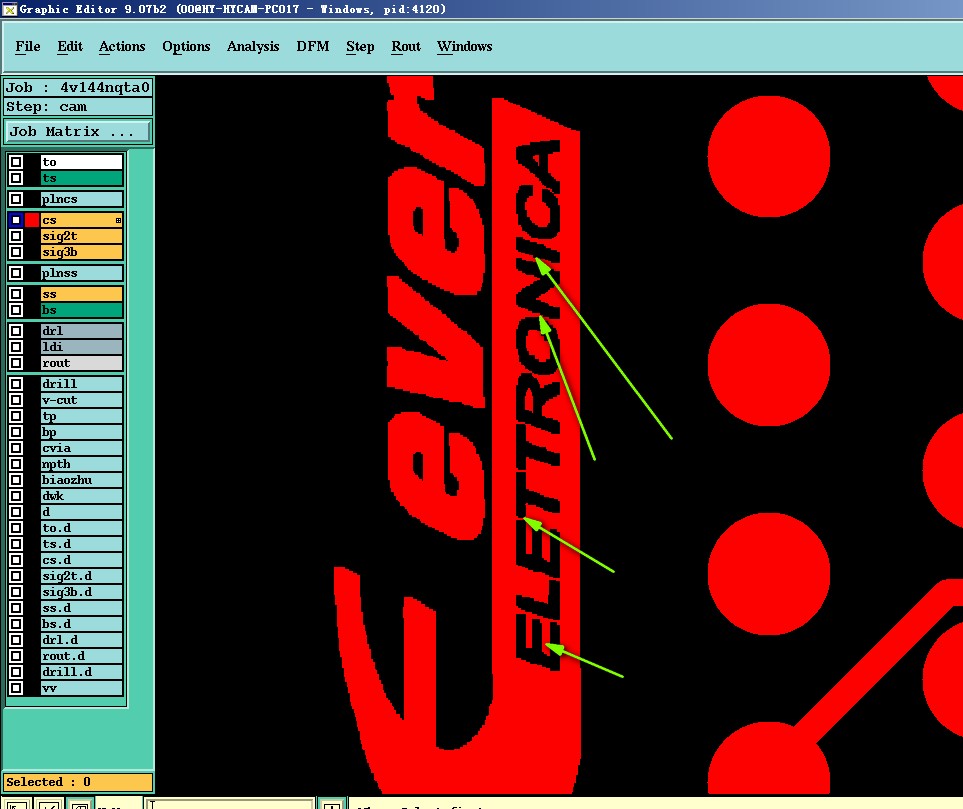Open the Actions menu
This screenshot has height=809, width=963.
[122, 47]
